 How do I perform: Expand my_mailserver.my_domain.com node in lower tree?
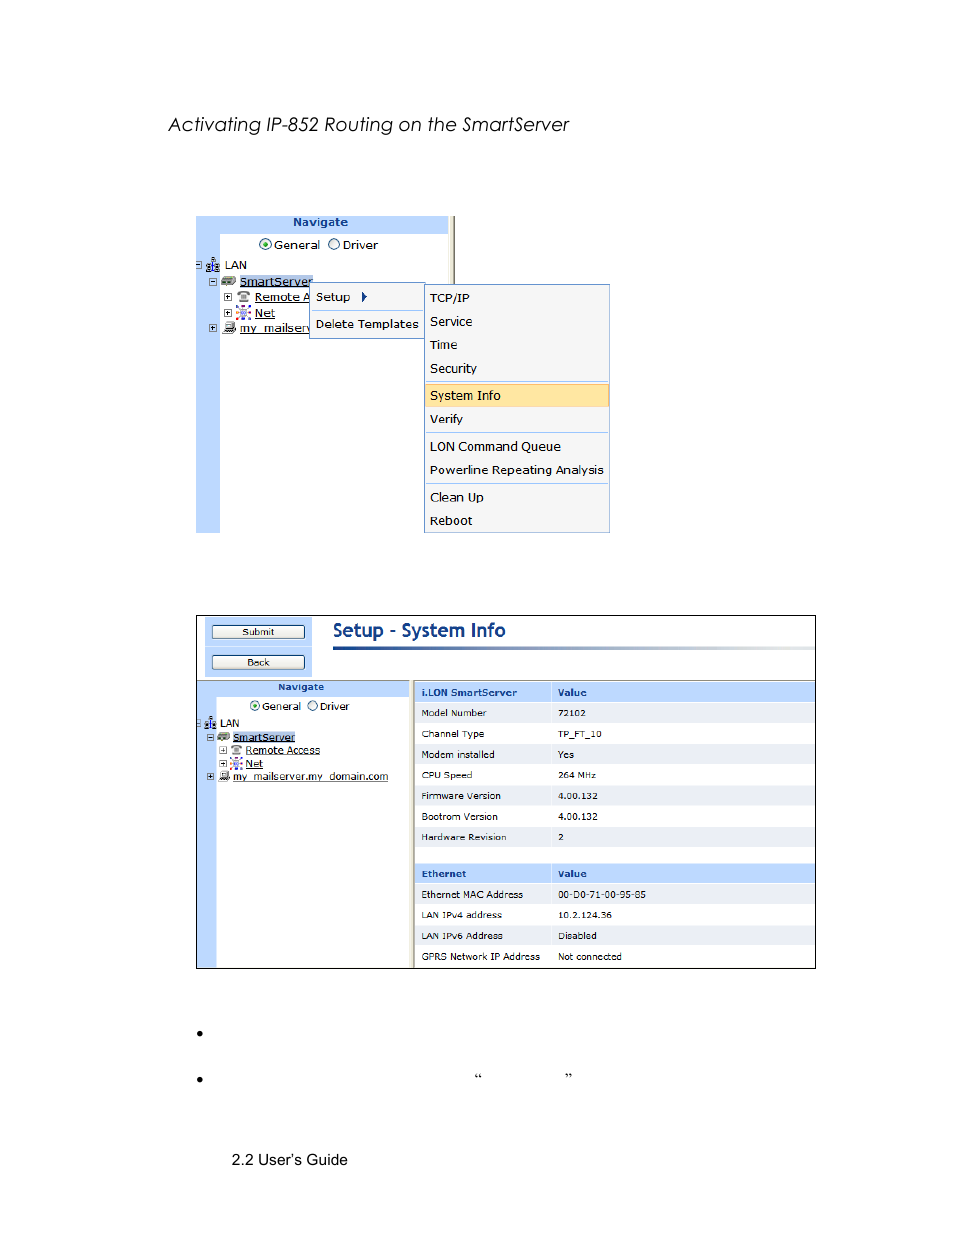(x=211, y=776)
